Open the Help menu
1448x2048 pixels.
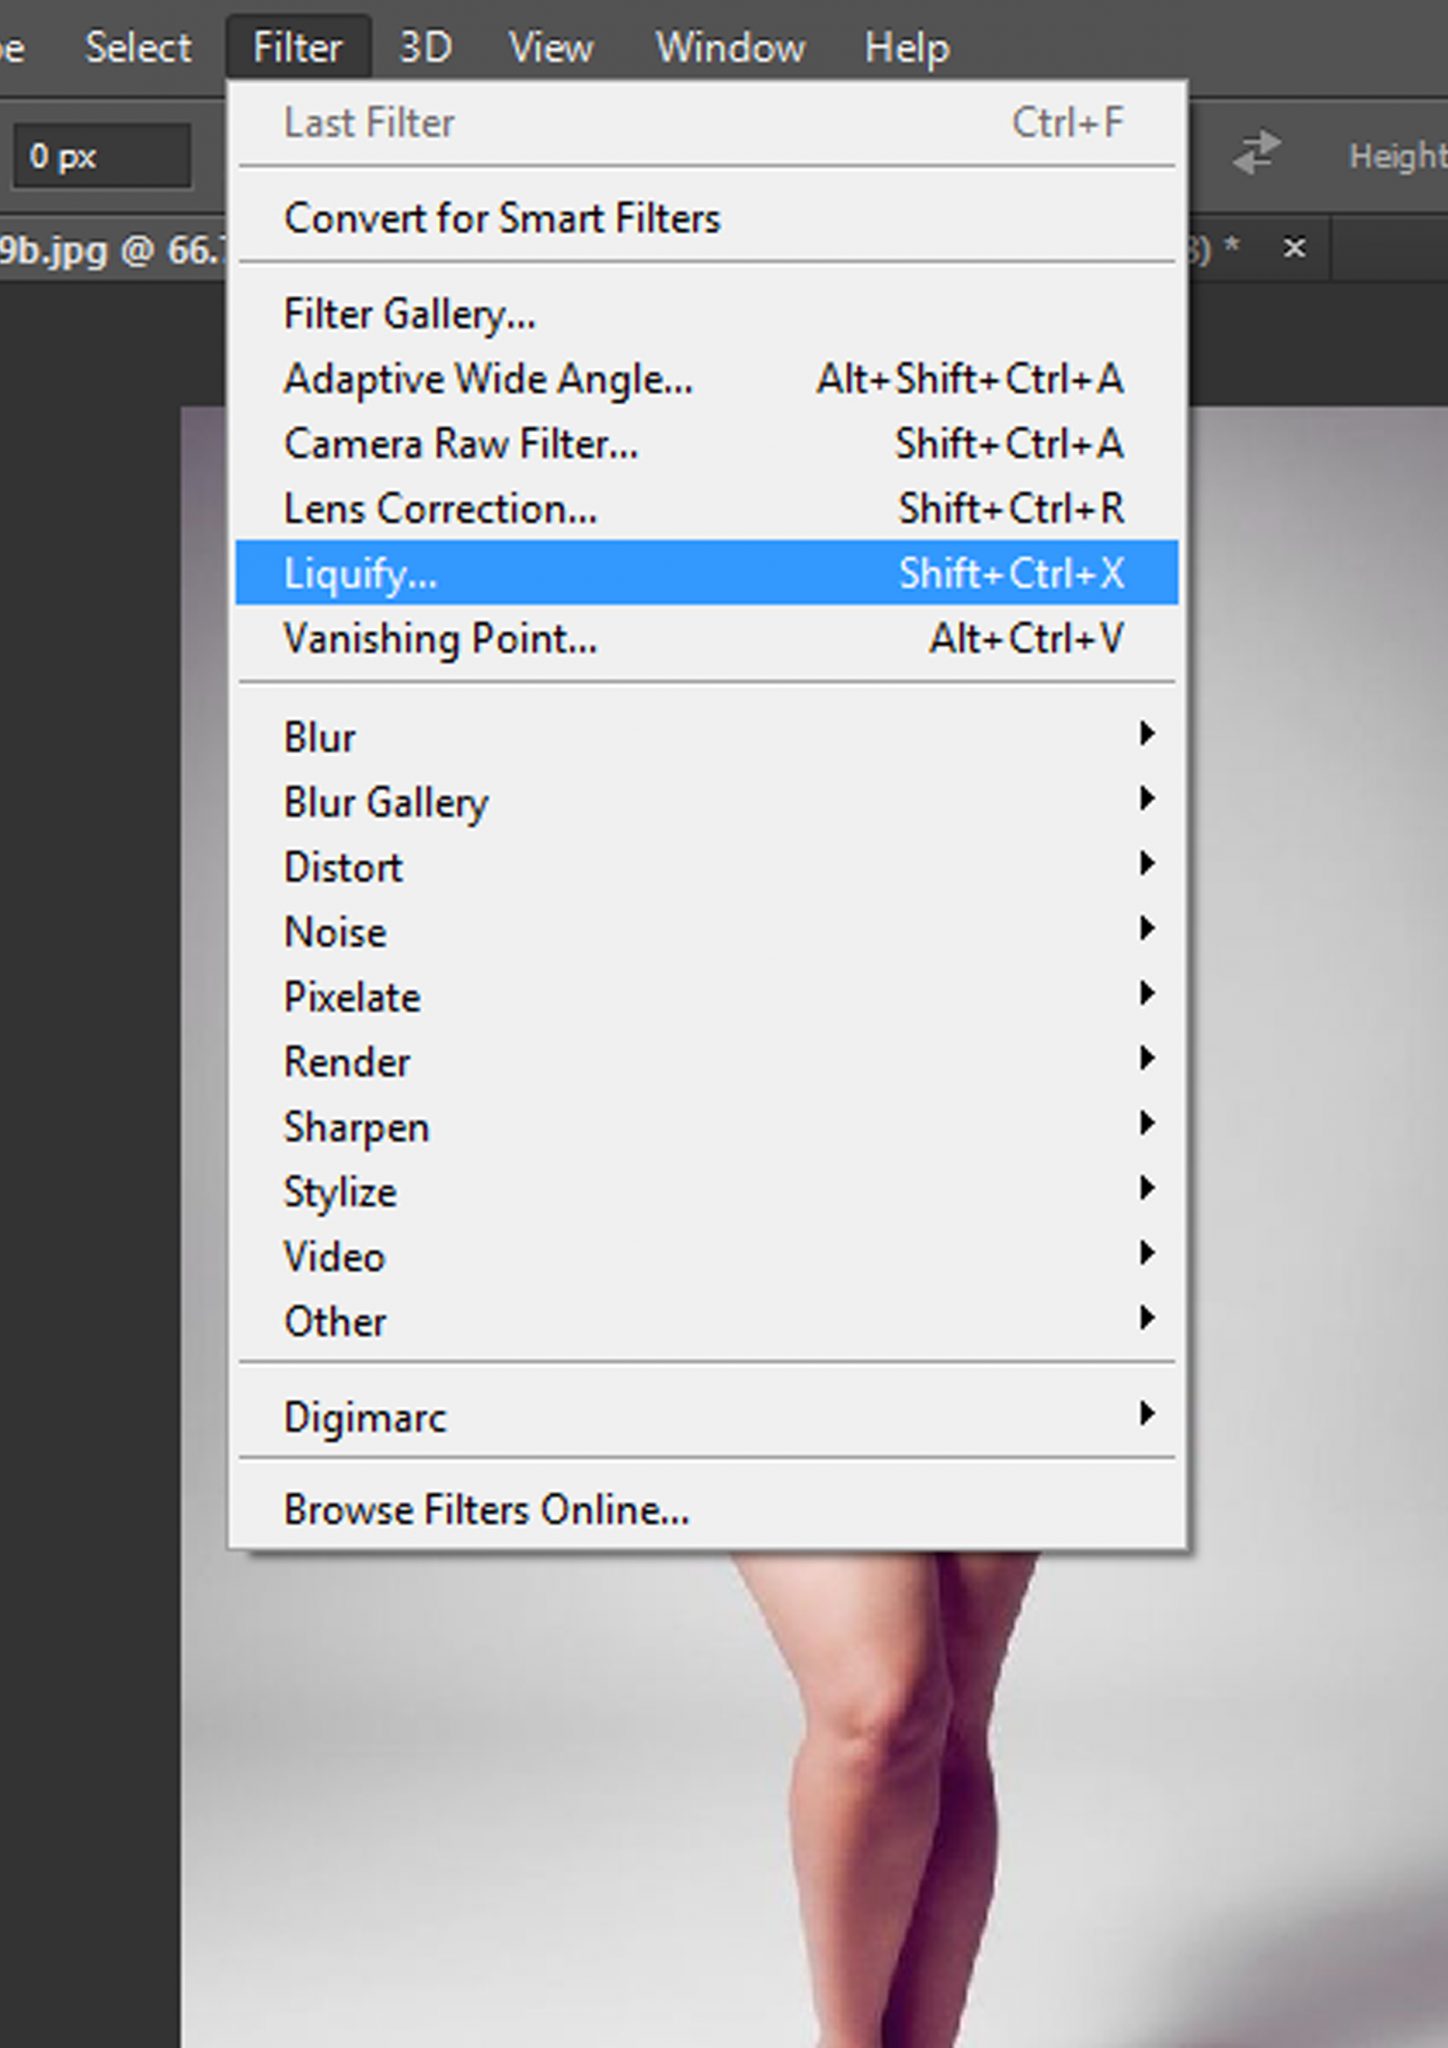point(906,47)
